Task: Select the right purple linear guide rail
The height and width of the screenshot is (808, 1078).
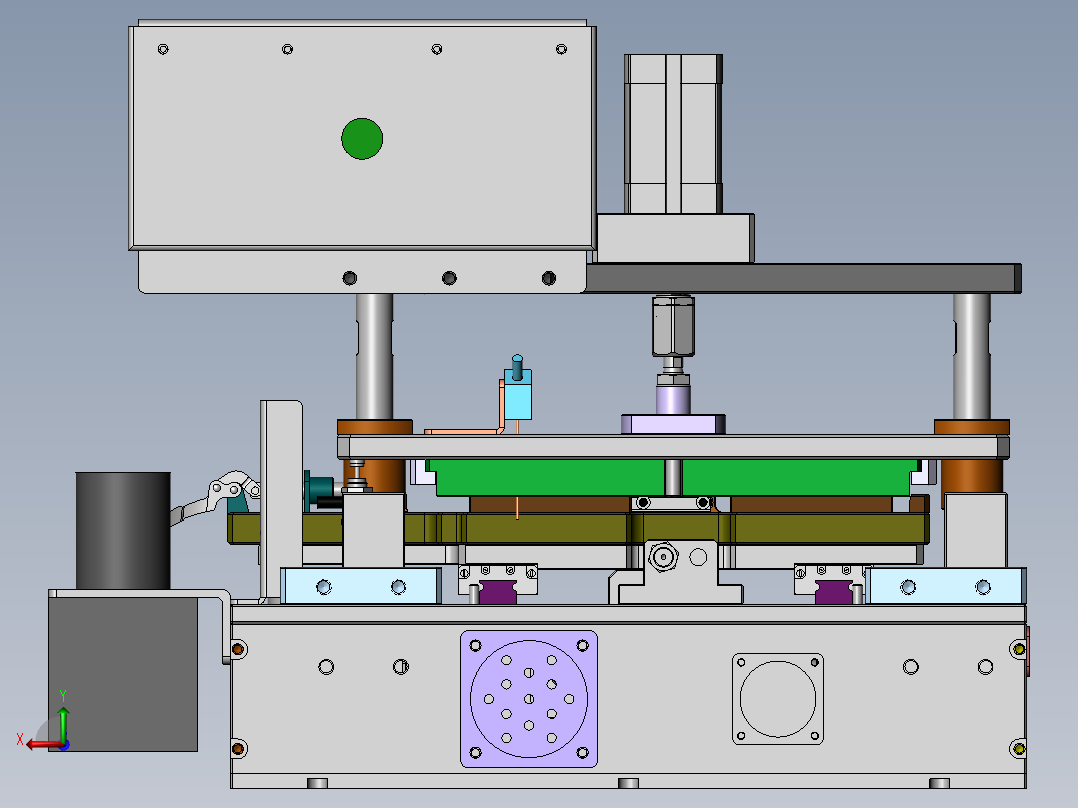Action: (833, 592)
